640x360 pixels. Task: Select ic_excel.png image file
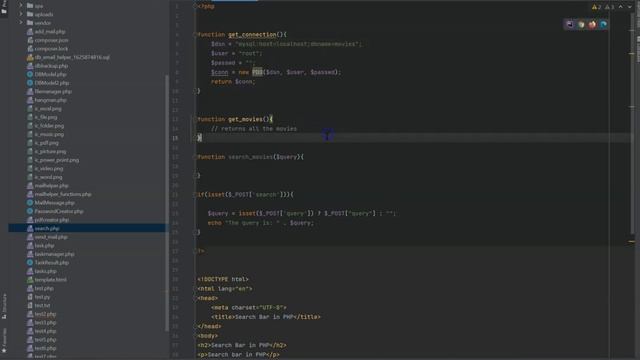coord(48,109)
